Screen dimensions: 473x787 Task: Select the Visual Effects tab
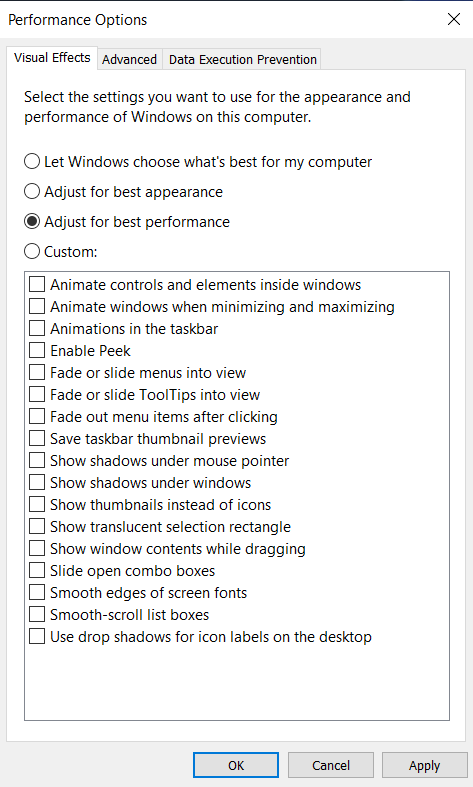tap(52, 58)
